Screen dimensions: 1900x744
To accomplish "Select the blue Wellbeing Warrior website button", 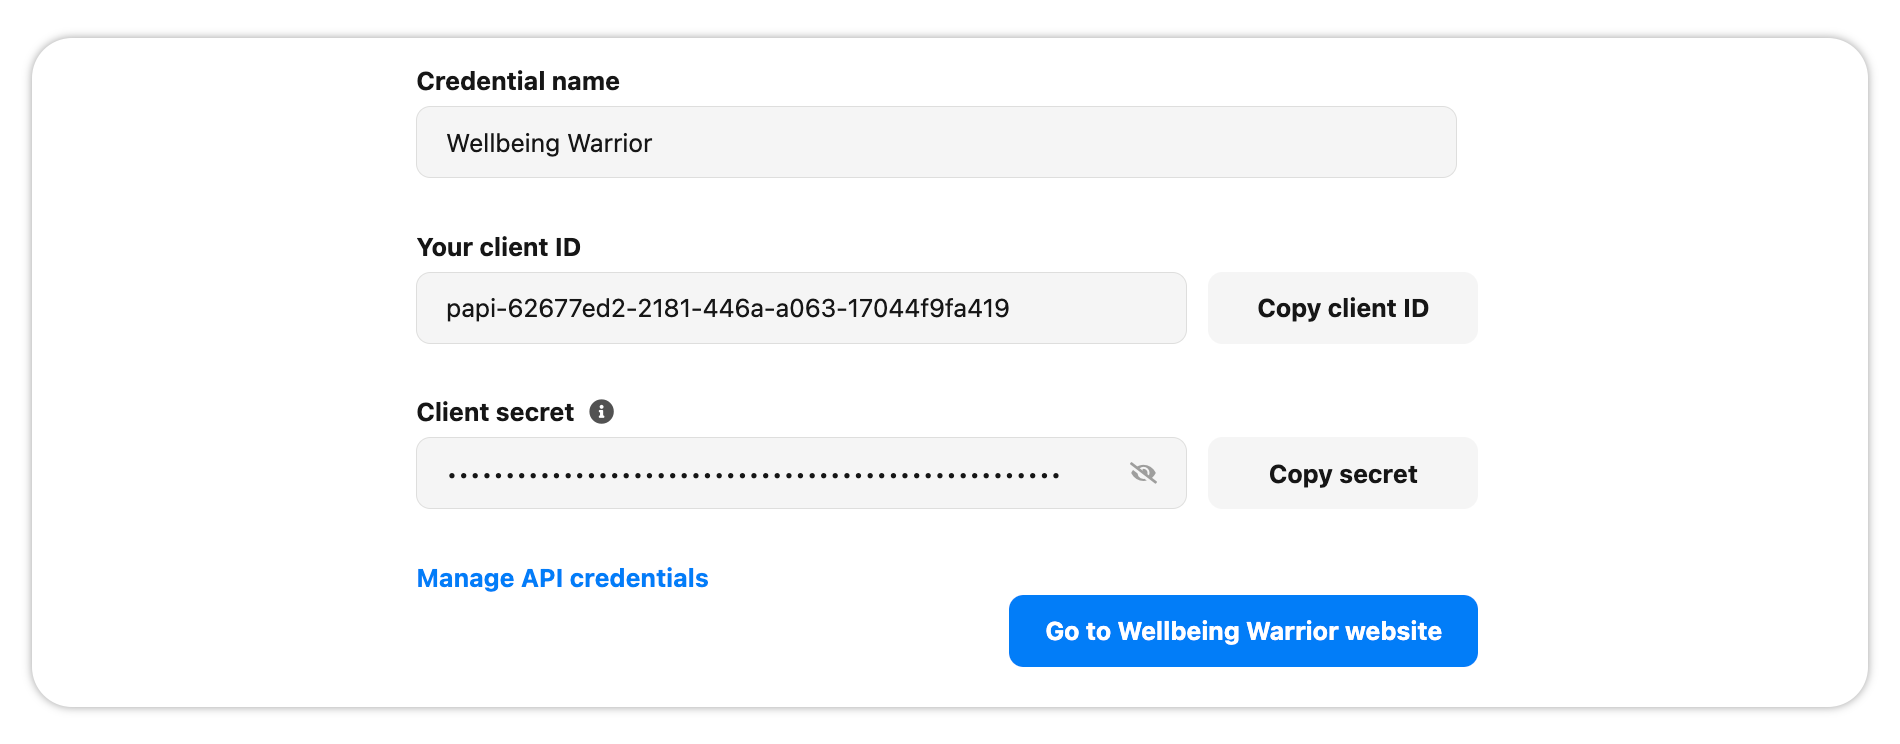I will click(x=1242, y=631).
